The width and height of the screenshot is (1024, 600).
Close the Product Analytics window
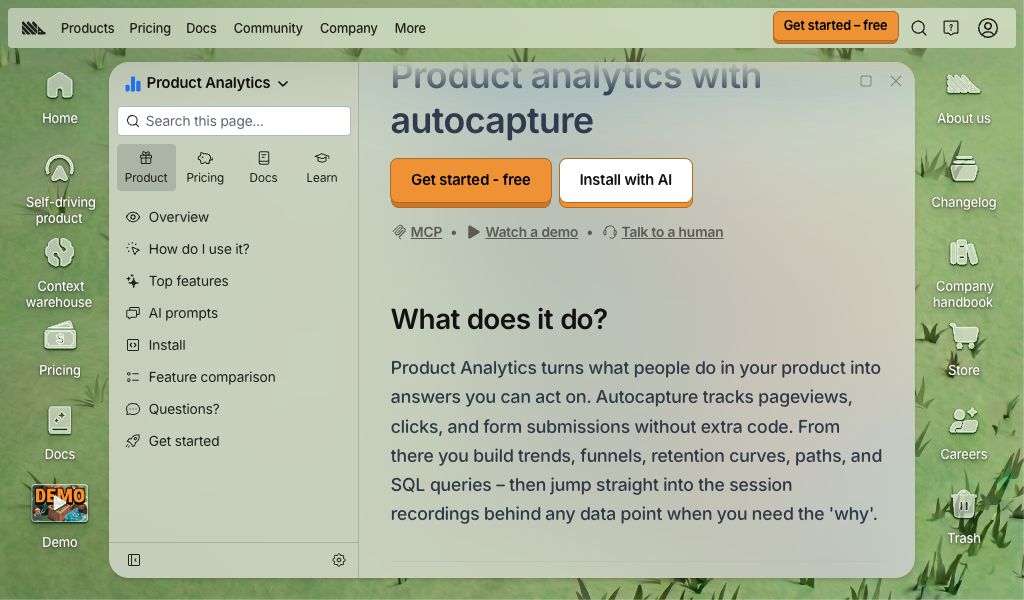(x=896, y=81)
